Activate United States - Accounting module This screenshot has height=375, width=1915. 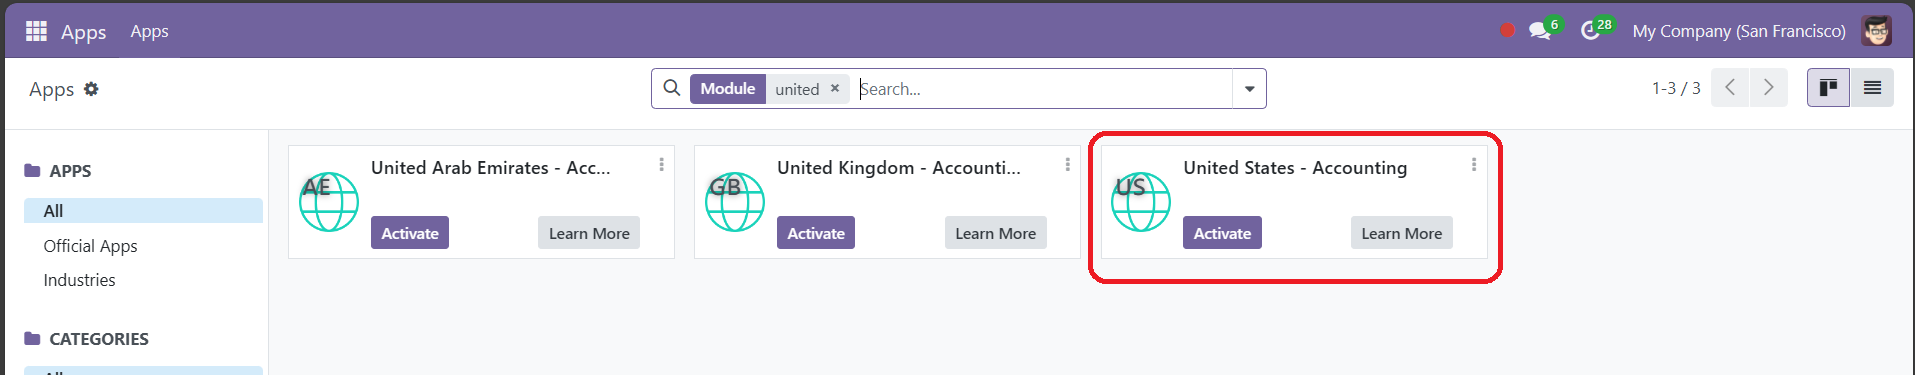click(x=1222, y=233)
